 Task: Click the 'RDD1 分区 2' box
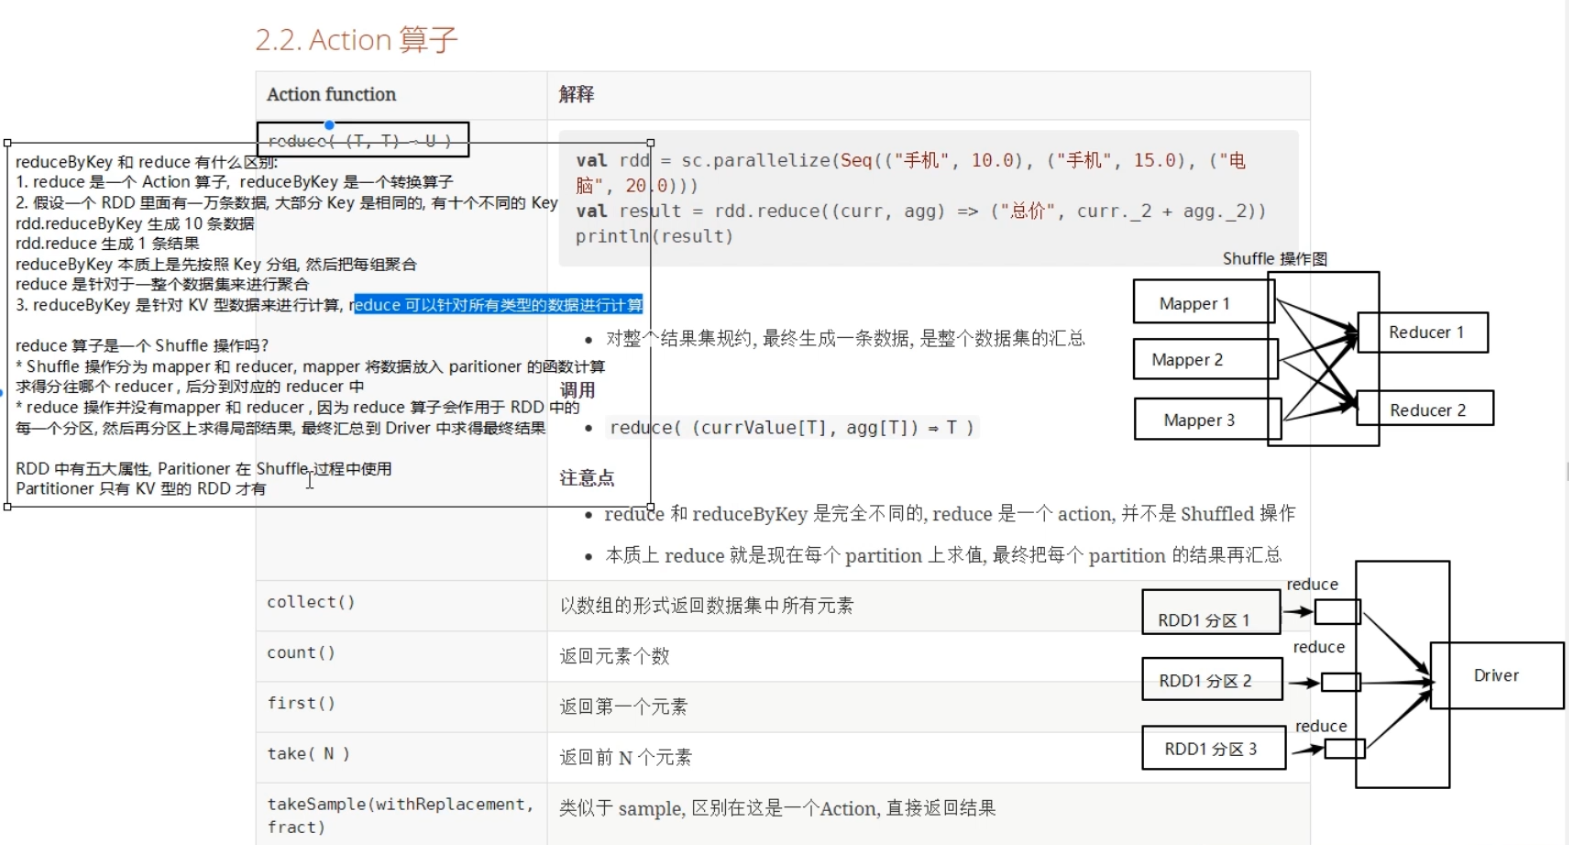tap(1212, 679)
